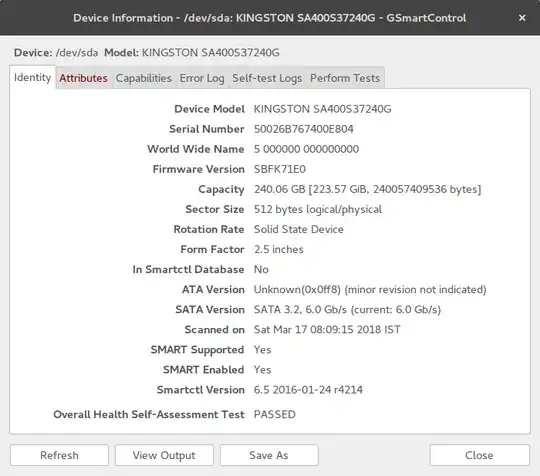The image size is (540, 476).
Task: Select World Wide Name value 5 000000 000000000
Action: click(x=306, y=149)
